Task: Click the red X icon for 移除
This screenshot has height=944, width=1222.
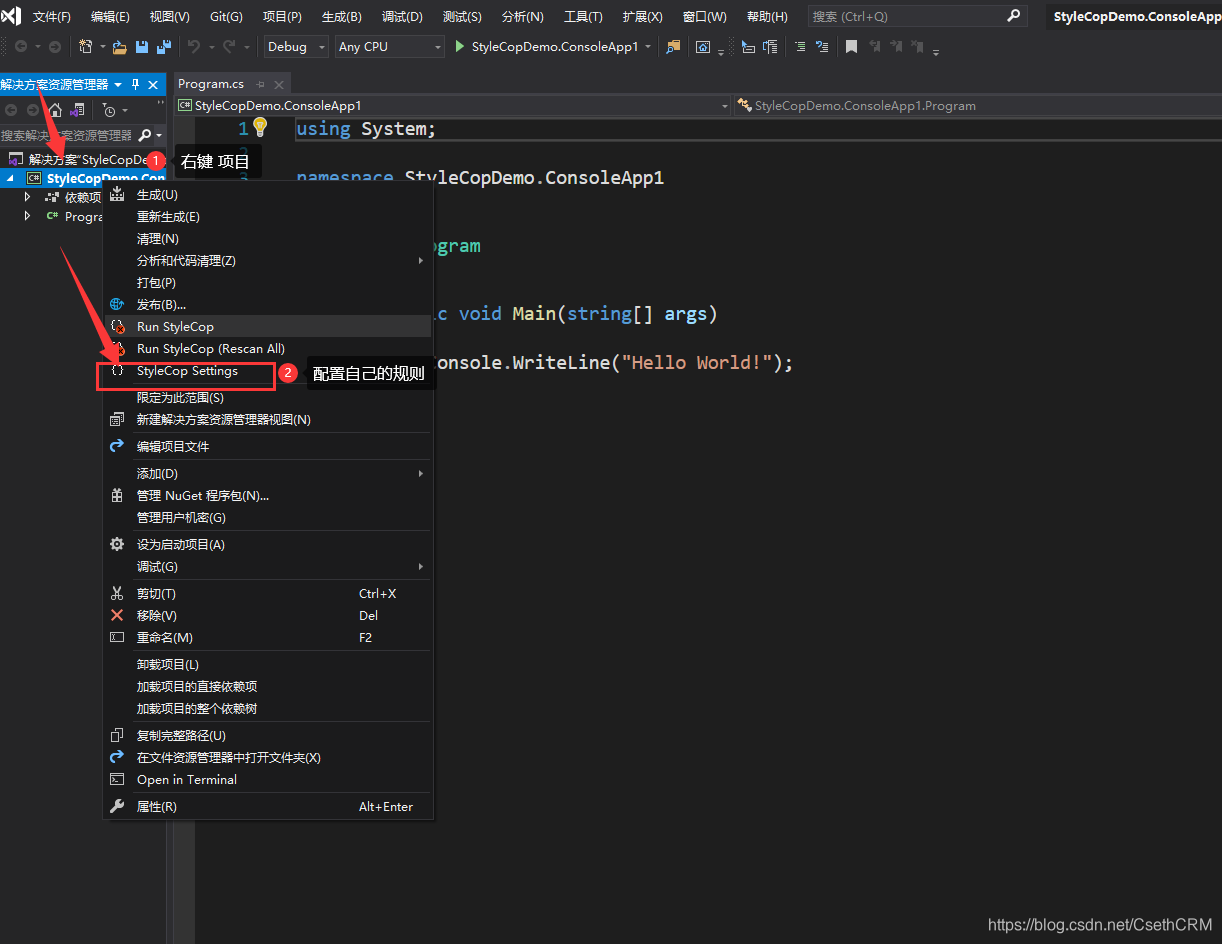Action: coord(117,616)
